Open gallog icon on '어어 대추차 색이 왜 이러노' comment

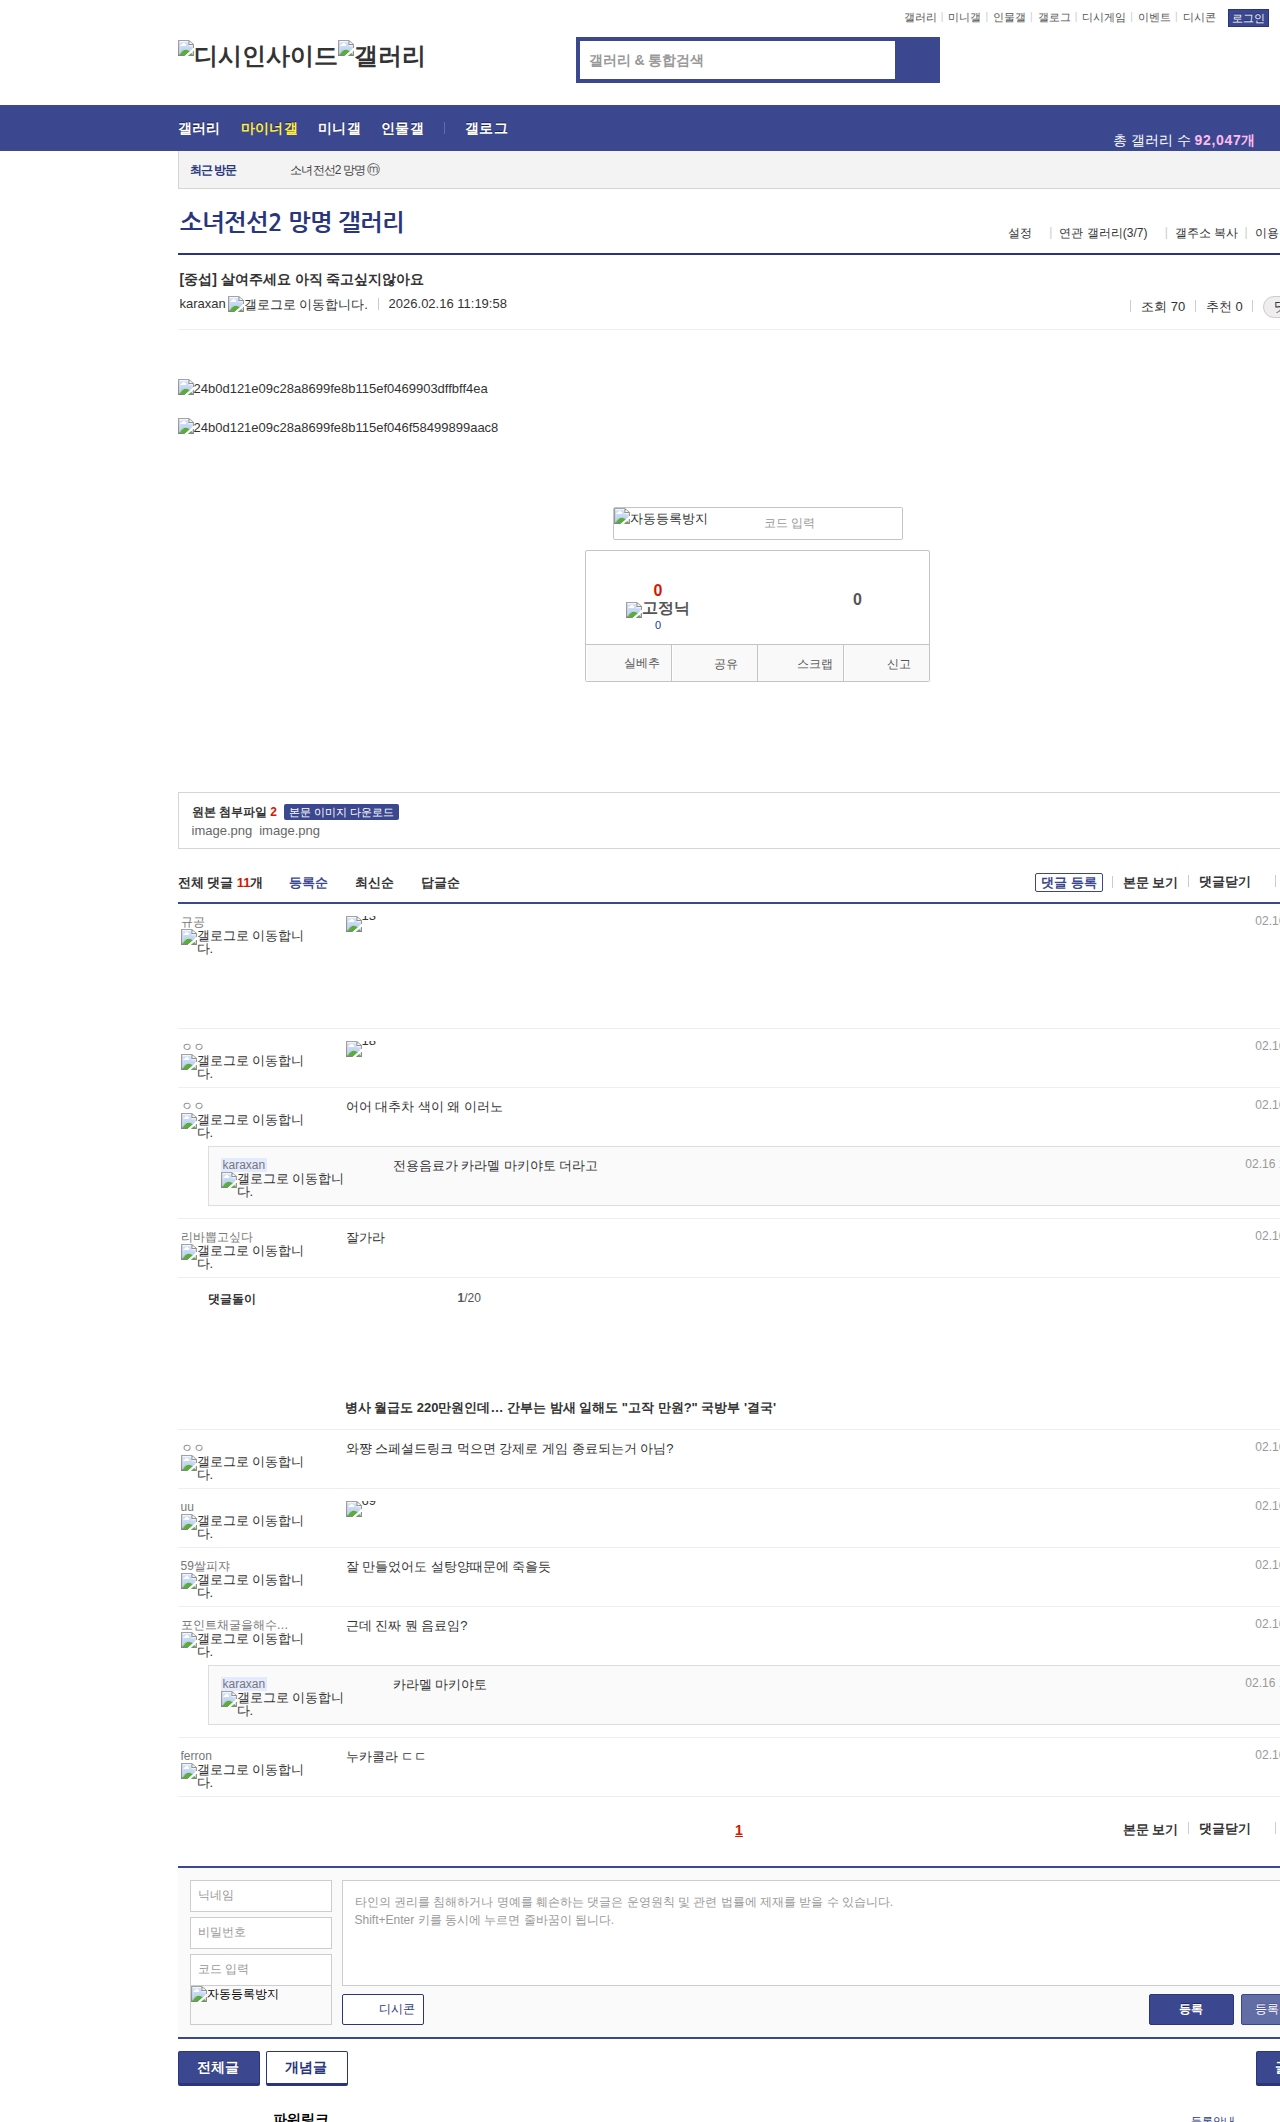tap(242, 1126)
